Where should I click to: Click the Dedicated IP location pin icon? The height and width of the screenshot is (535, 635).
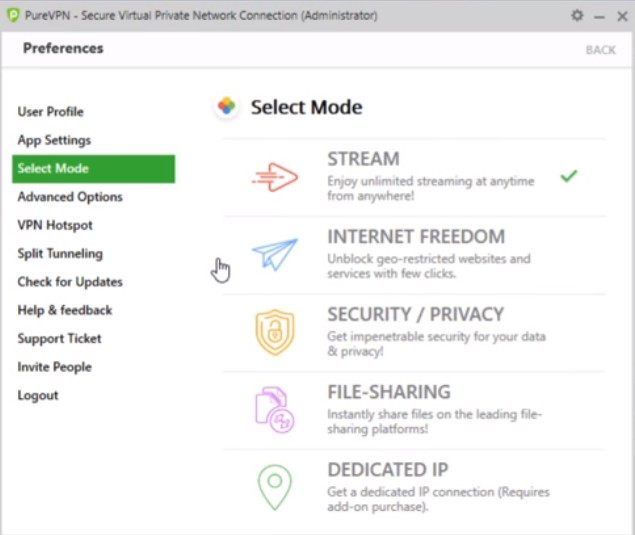click(x=275, y=487)
